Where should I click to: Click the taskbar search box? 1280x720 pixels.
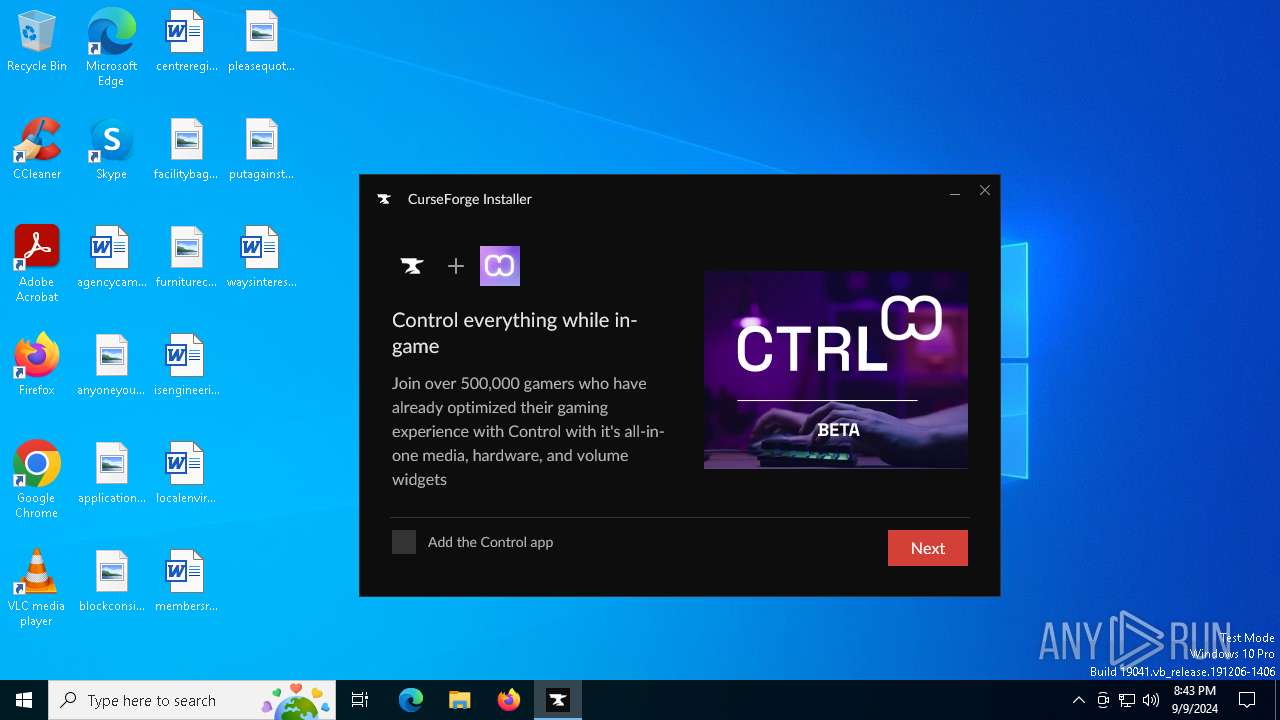[x=192, y=700]
